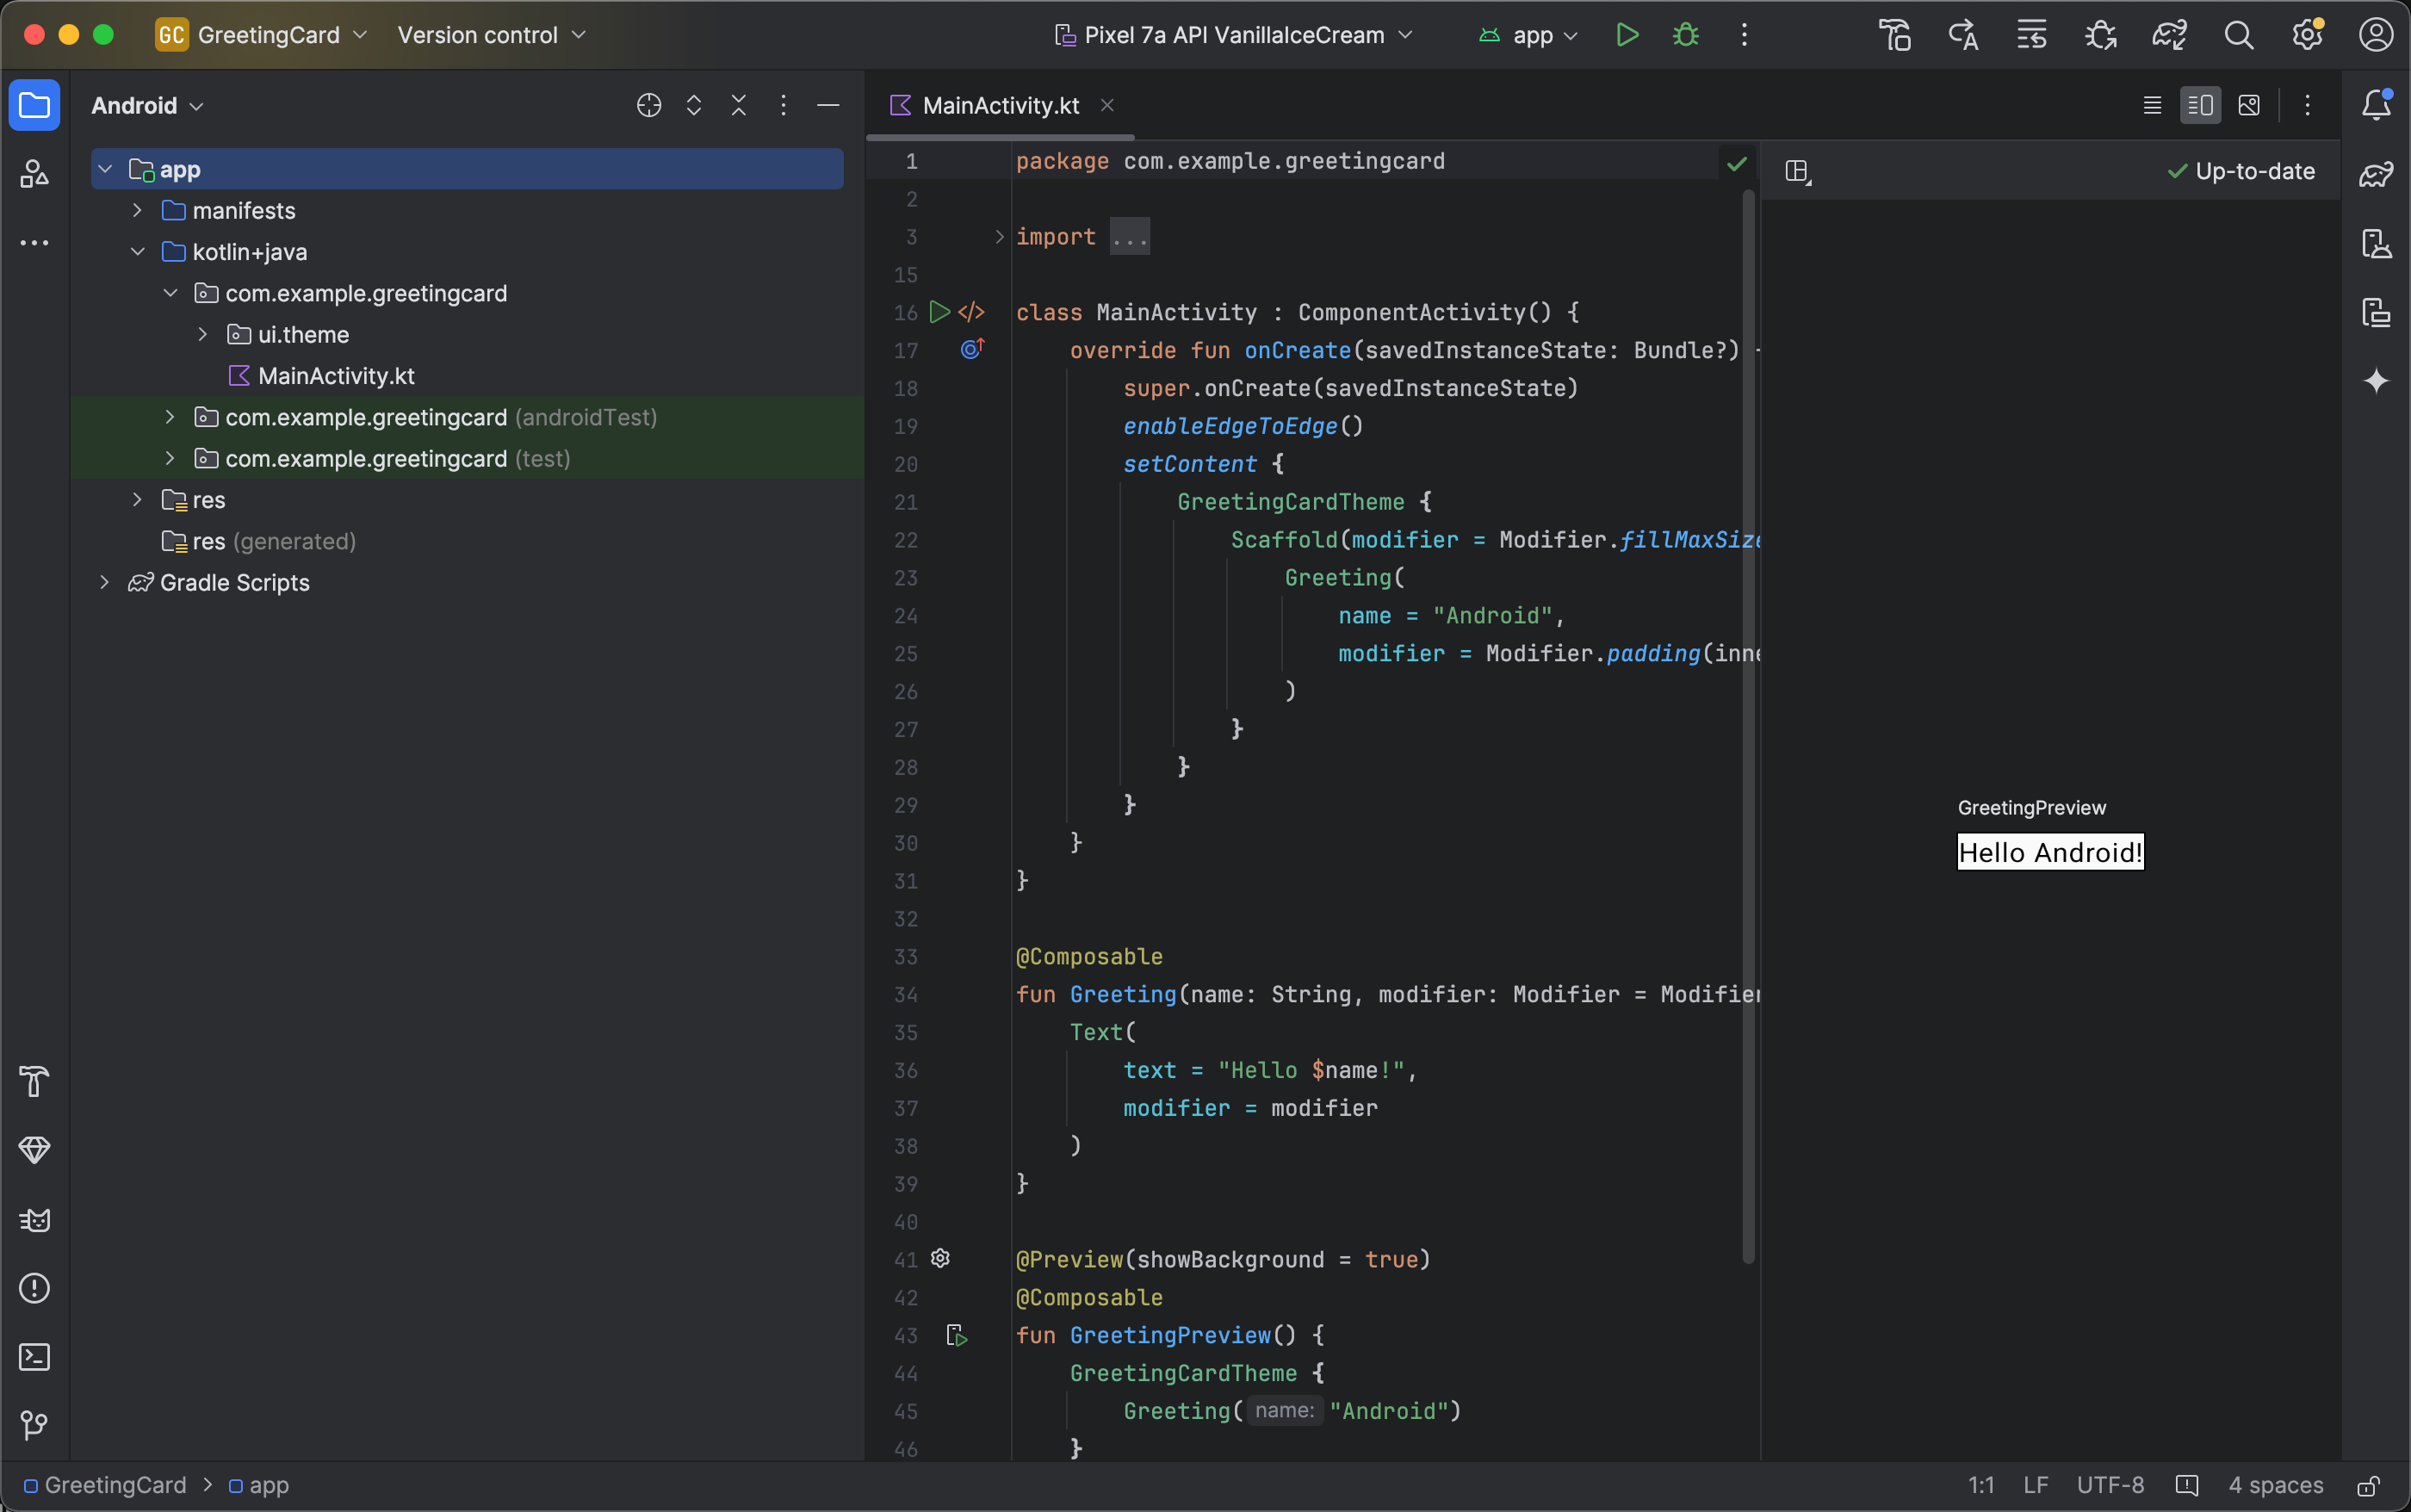This screenshot has height=1512, width=2411.
Task: Expand Gradle Scripts node
Action: point(105,582)
